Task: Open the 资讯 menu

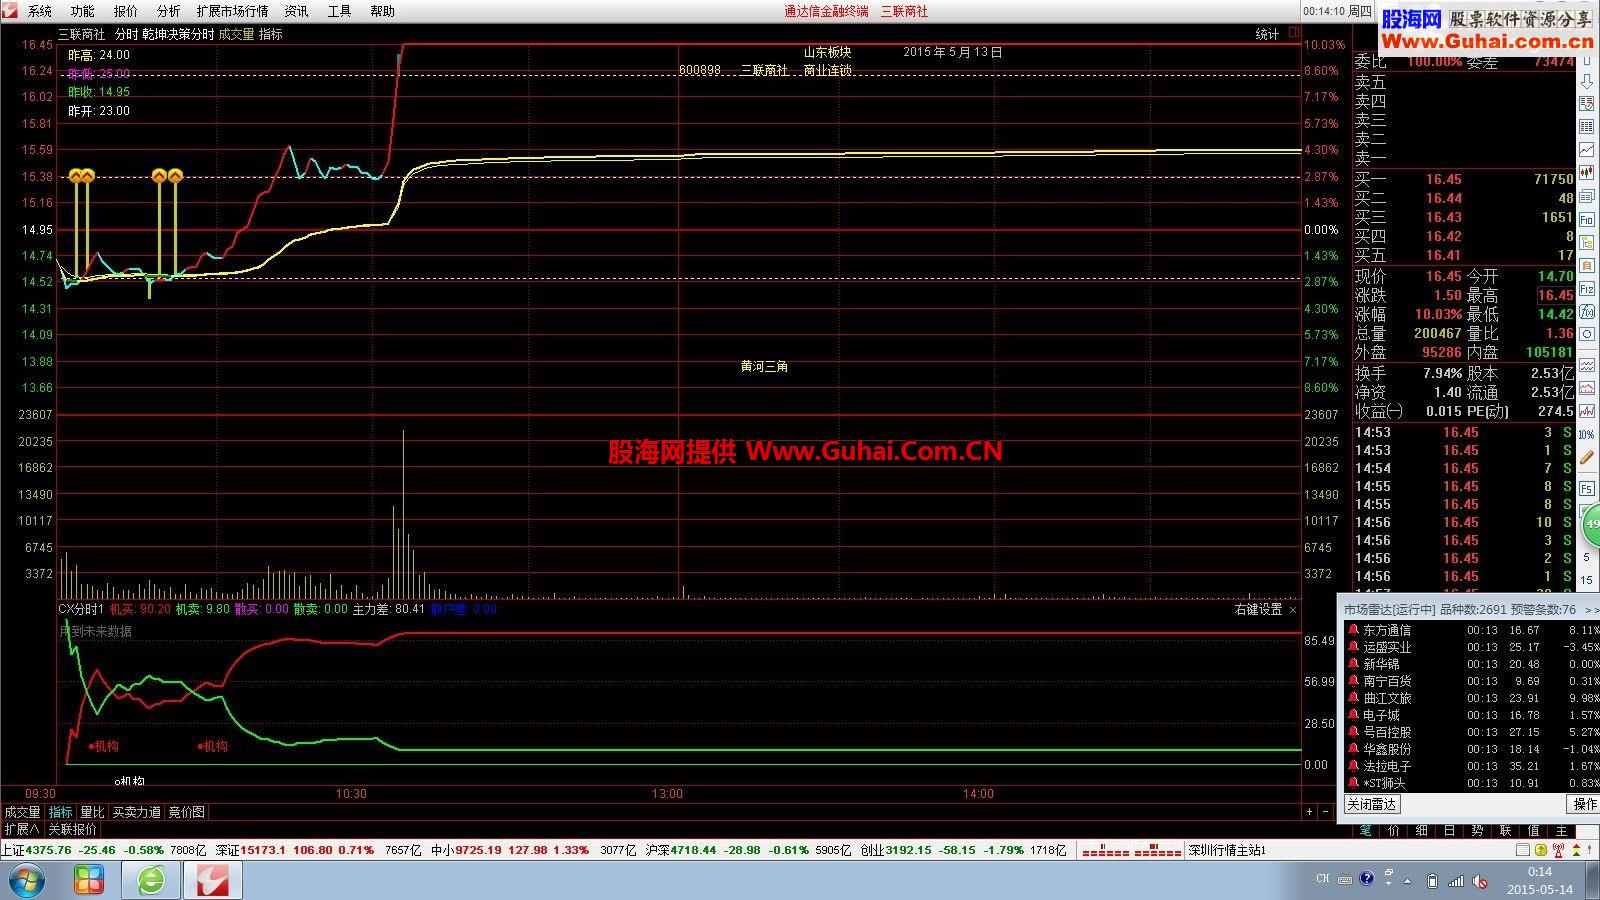Action: (x=296, y=11)
